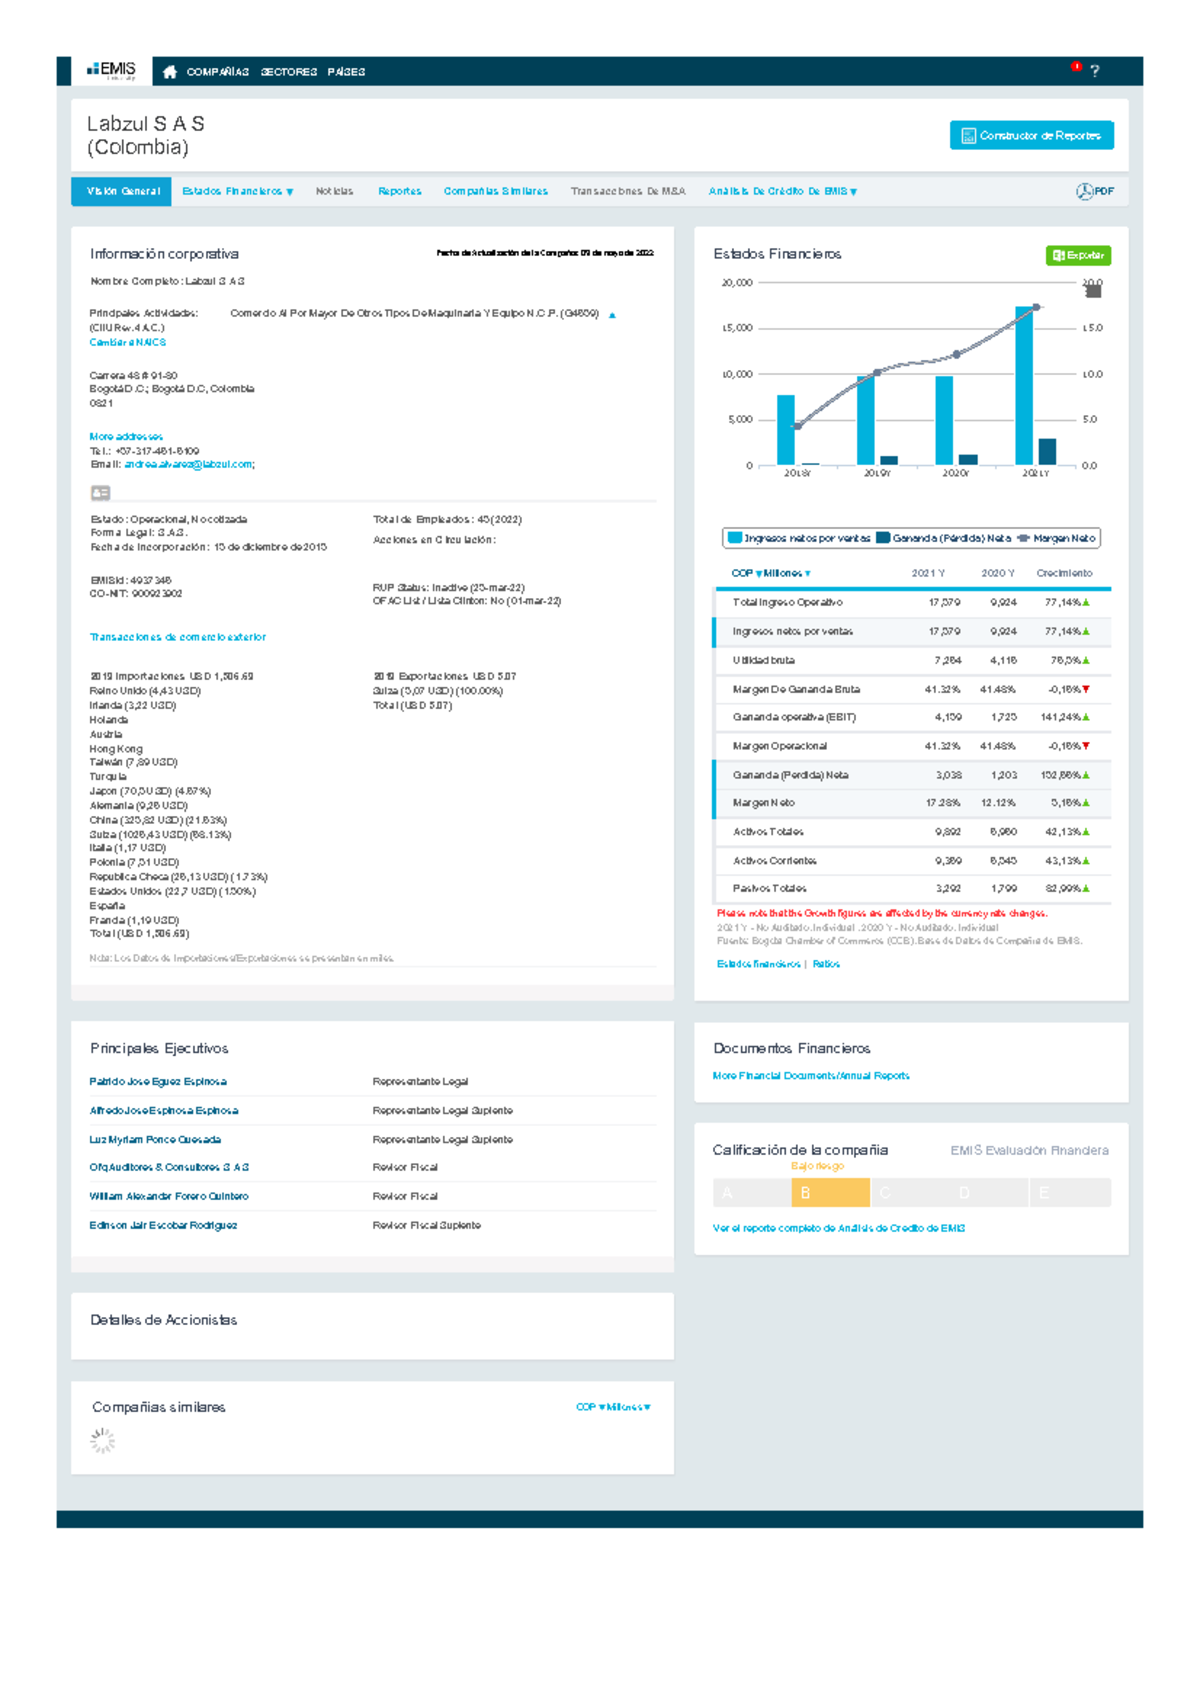Open the Transacciones De M&A tab

(628, 191)
